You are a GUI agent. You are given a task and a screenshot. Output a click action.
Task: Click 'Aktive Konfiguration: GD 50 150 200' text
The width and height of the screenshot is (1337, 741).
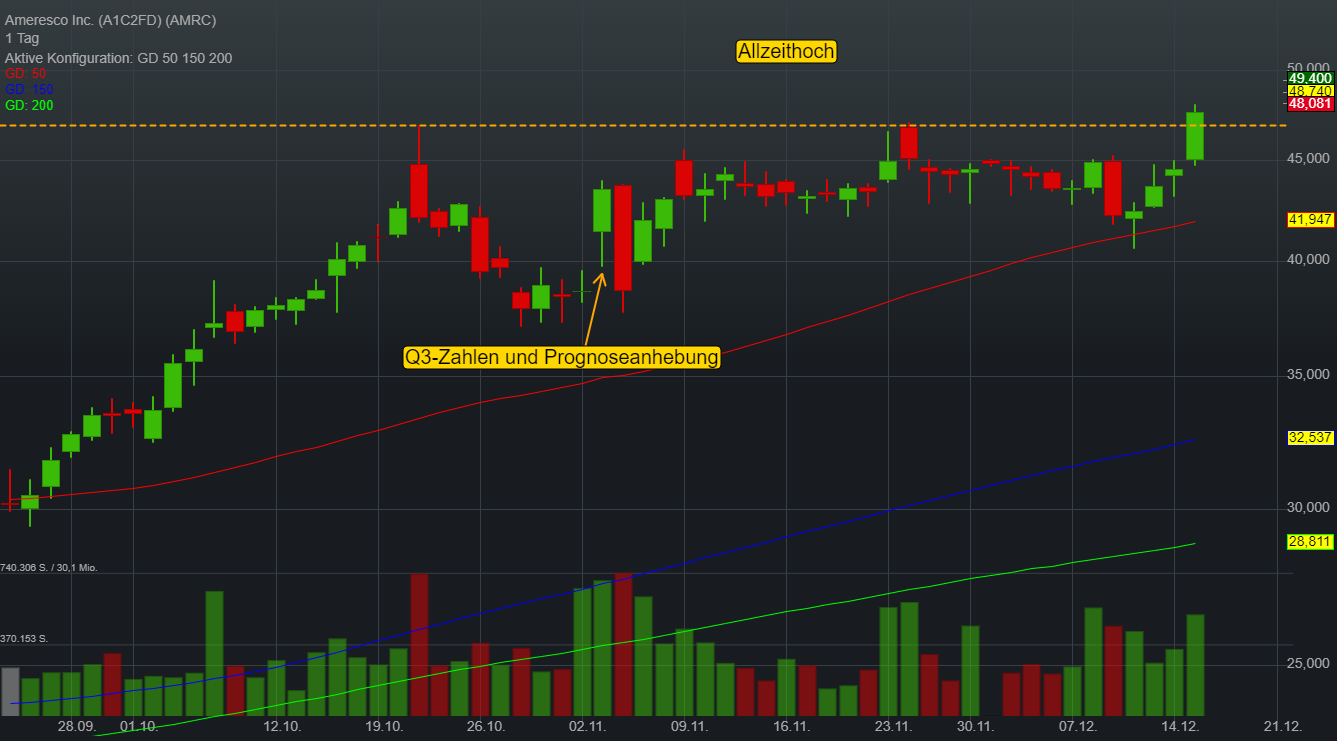[x=118, y=58]
